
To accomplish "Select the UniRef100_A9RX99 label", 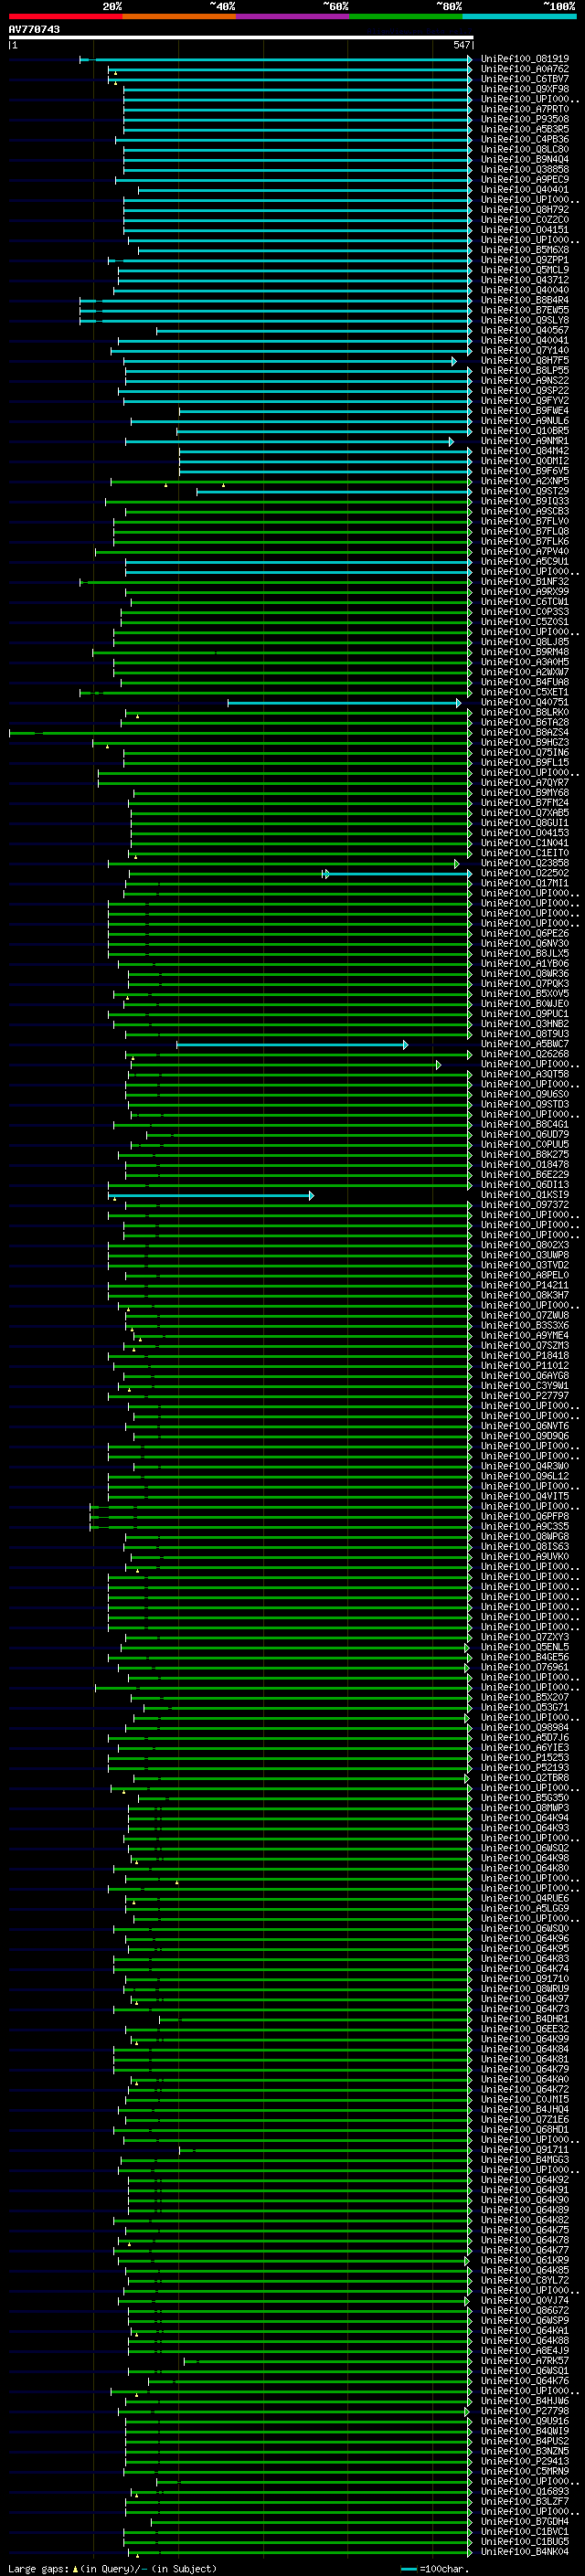I will pos(525,592).
